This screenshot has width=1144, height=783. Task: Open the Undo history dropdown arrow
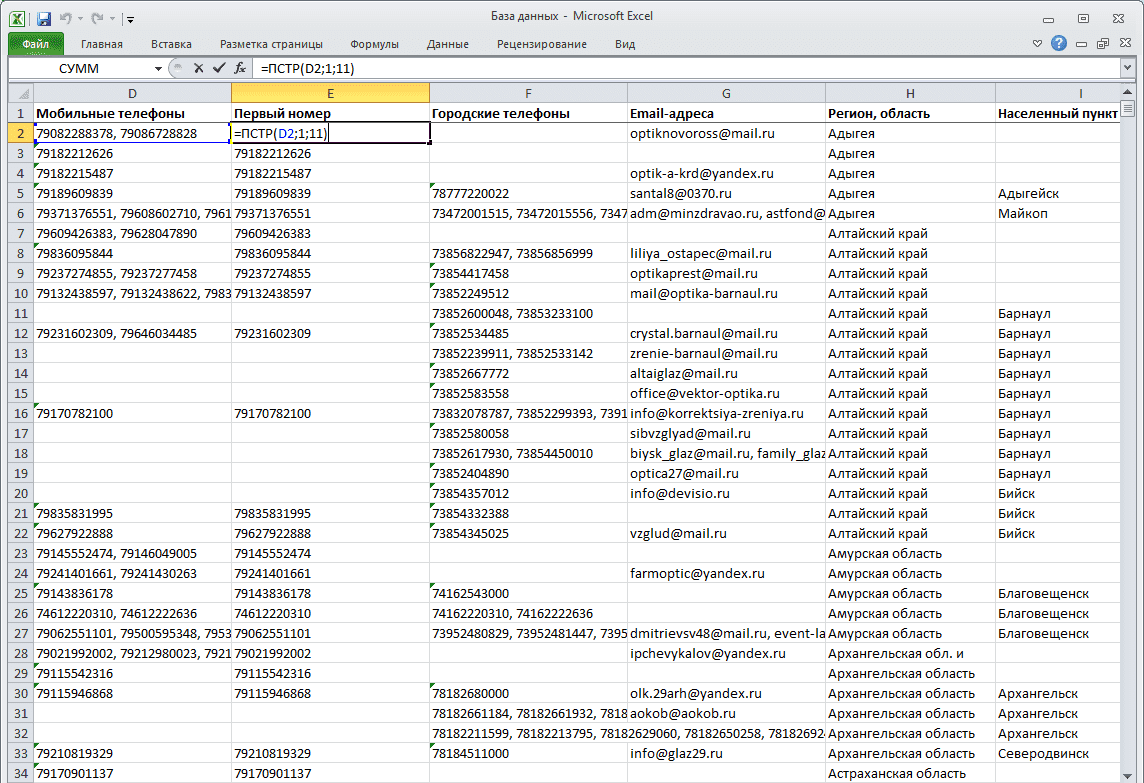click(80, 19)
